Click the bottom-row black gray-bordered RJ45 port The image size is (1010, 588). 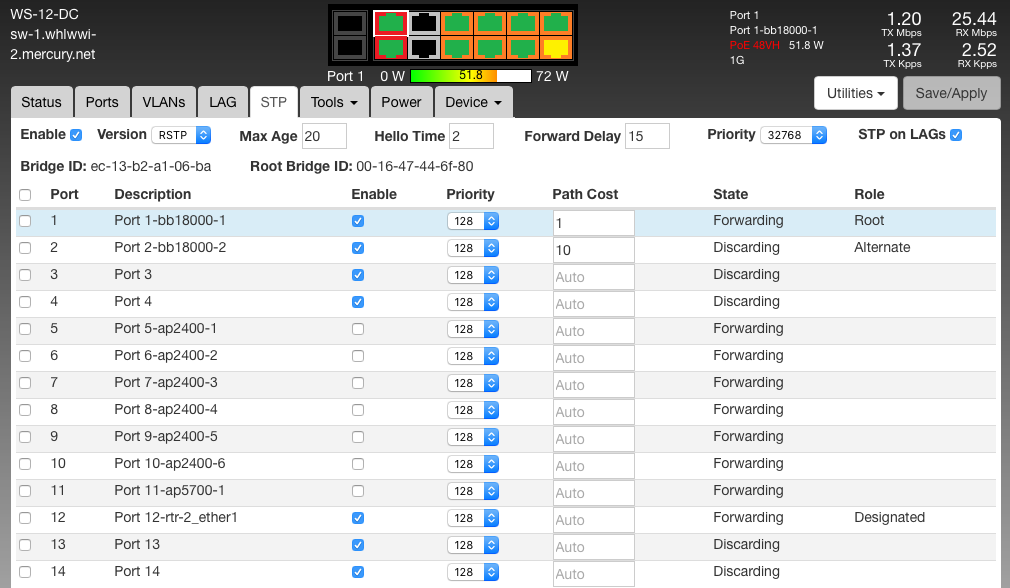(x=424, y=47)
